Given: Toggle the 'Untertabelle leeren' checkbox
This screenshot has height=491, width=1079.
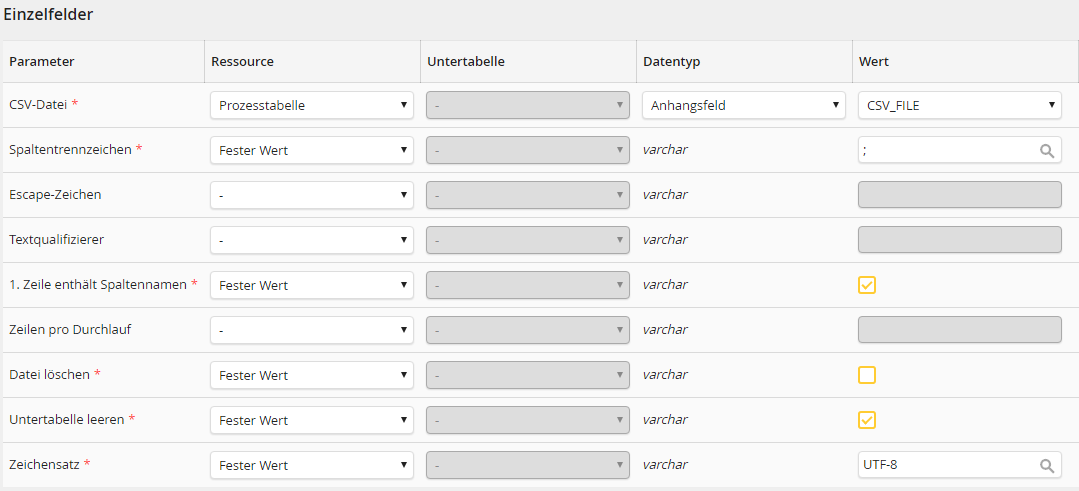Looking at the screenshot, I should 867,420.
